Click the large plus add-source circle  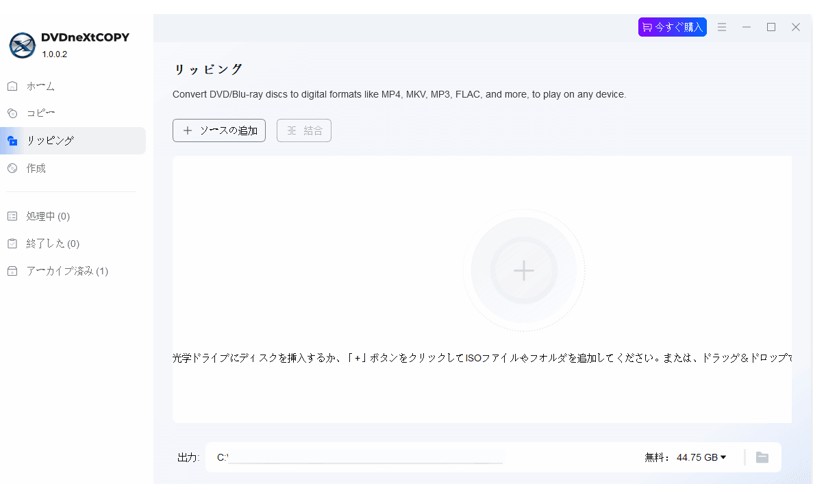coord(524,270)
